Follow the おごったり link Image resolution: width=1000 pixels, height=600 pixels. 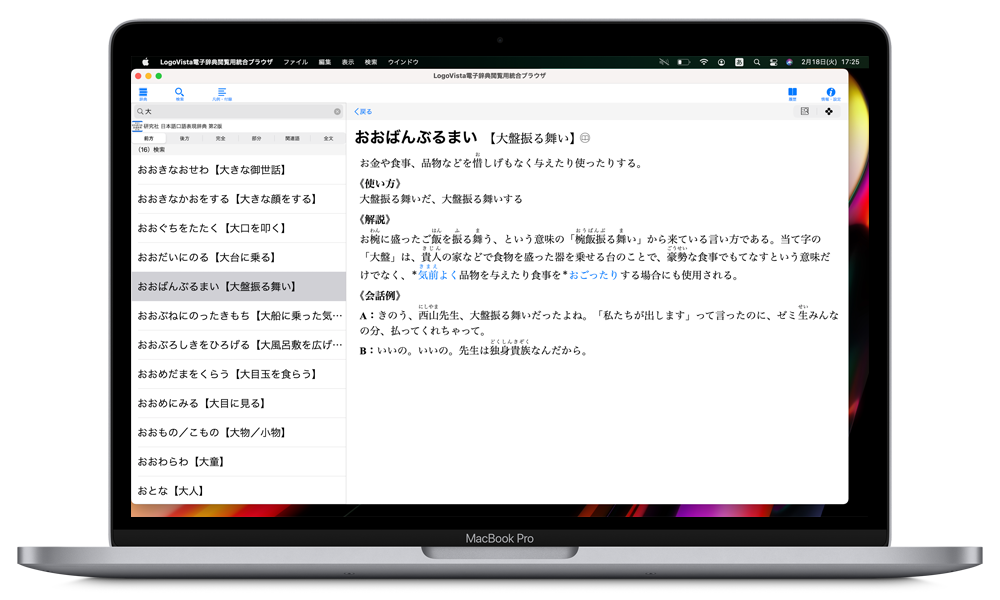pyautogui.click(x=593, y=275)
